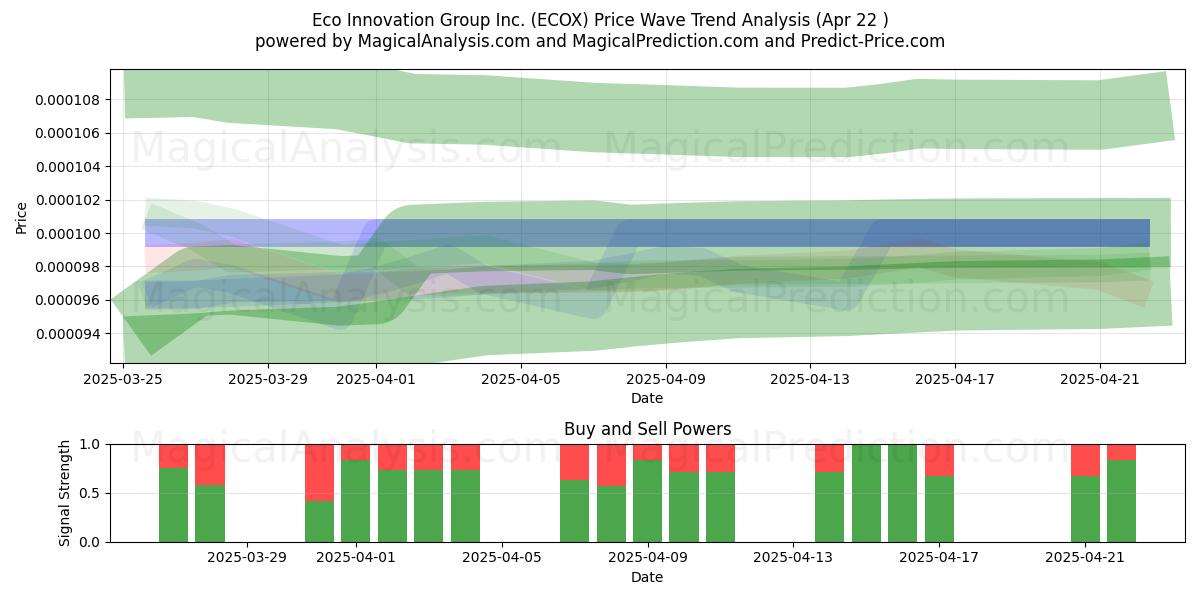The height and width of the screenshot is (600, 1200).
Task: Click 2025-04-01 date under Buy and Sell chart
Action: pos(356,558)
